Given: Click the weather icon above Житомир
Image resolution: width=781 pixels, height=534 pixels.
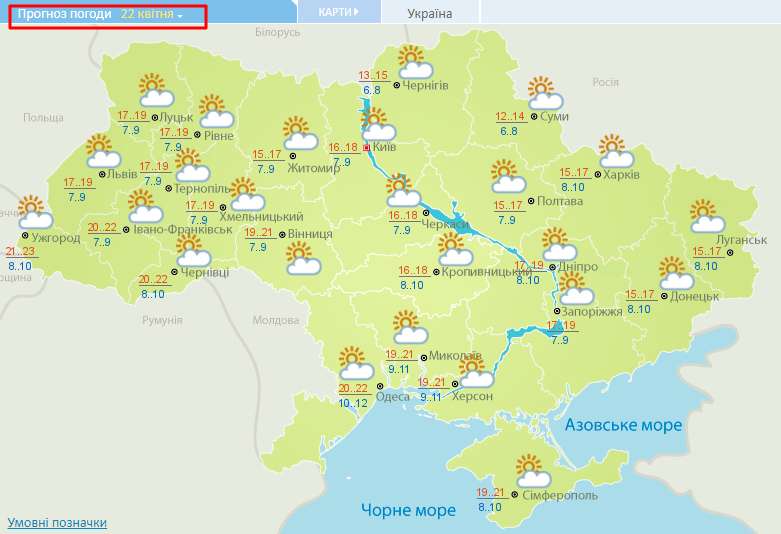Looking at the screenshot, I should point(299,133).
